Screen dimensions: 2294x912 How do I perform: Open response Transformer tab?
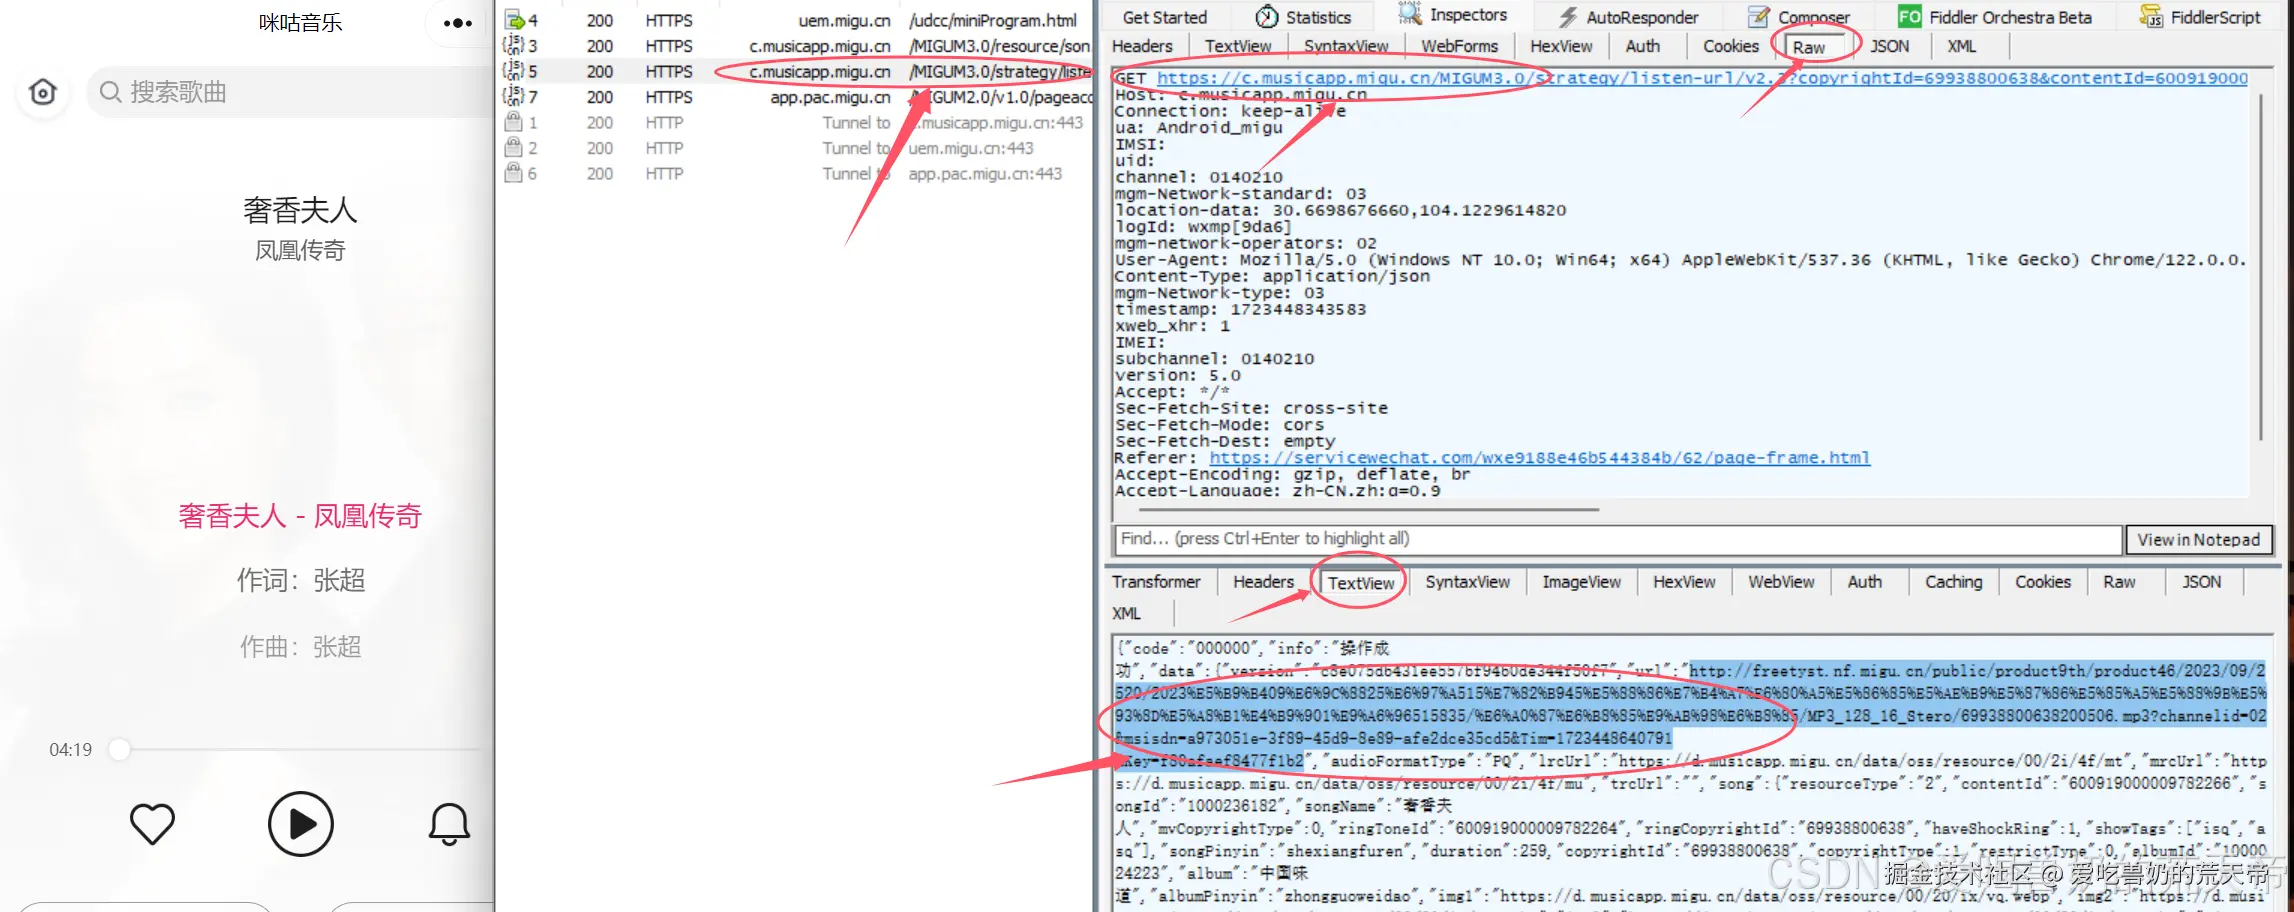pos(1156,582)
